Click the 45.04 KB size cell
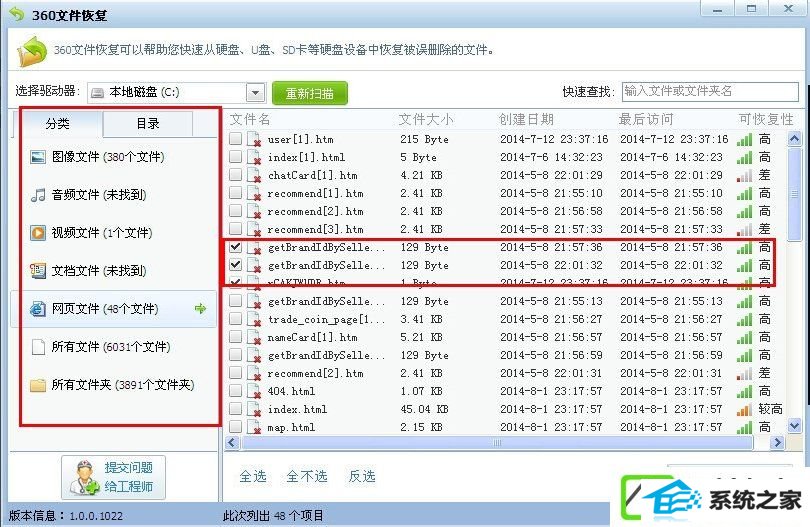The height and width of the screenshot is (527, 810). [x=424, y=410]
